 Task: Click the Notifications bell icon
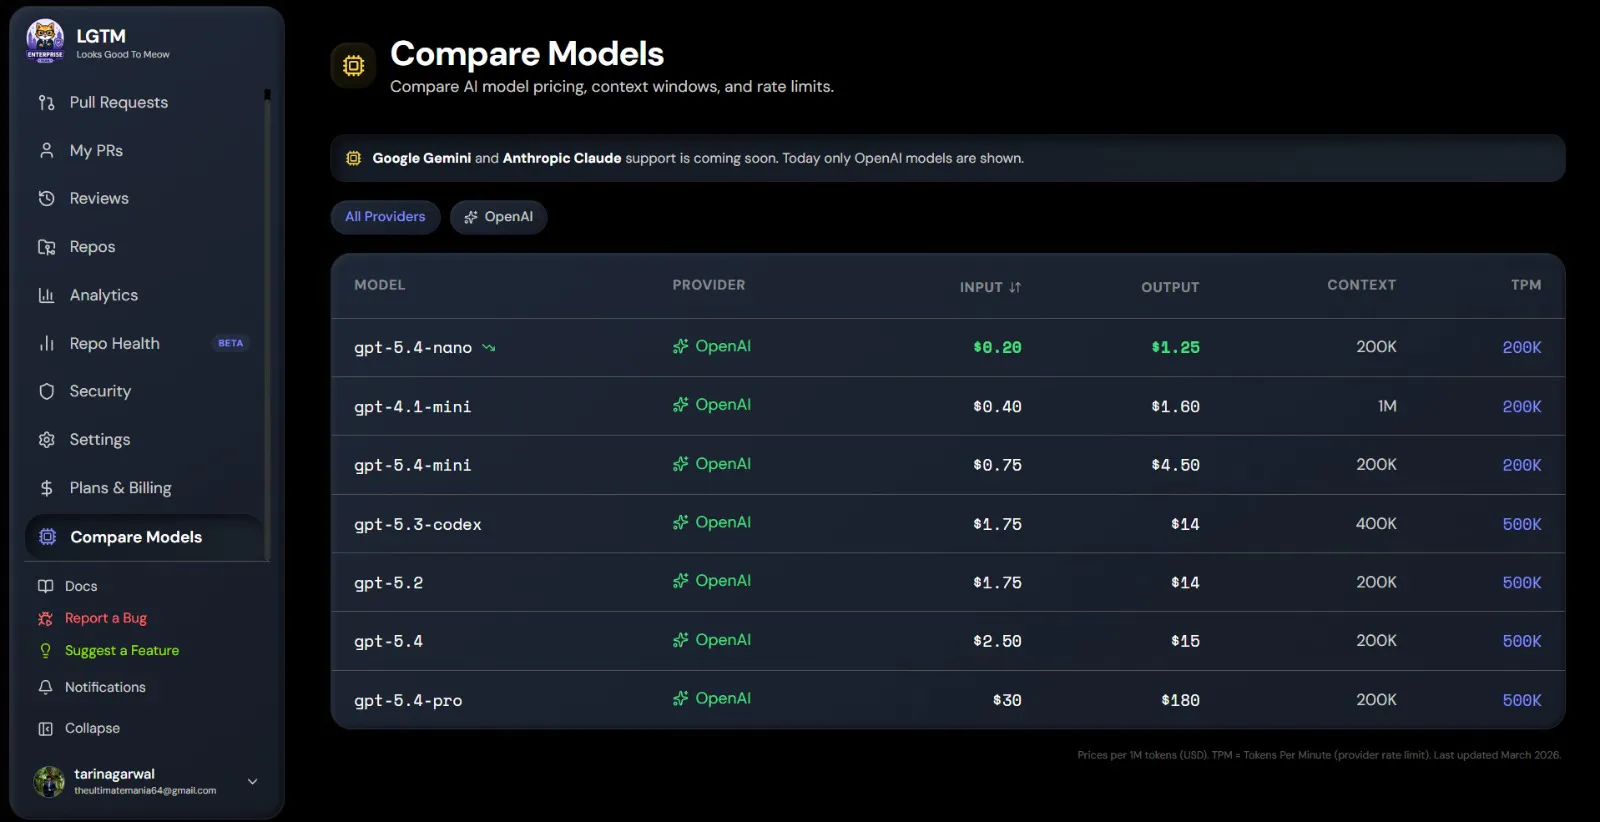click(45, 687)
